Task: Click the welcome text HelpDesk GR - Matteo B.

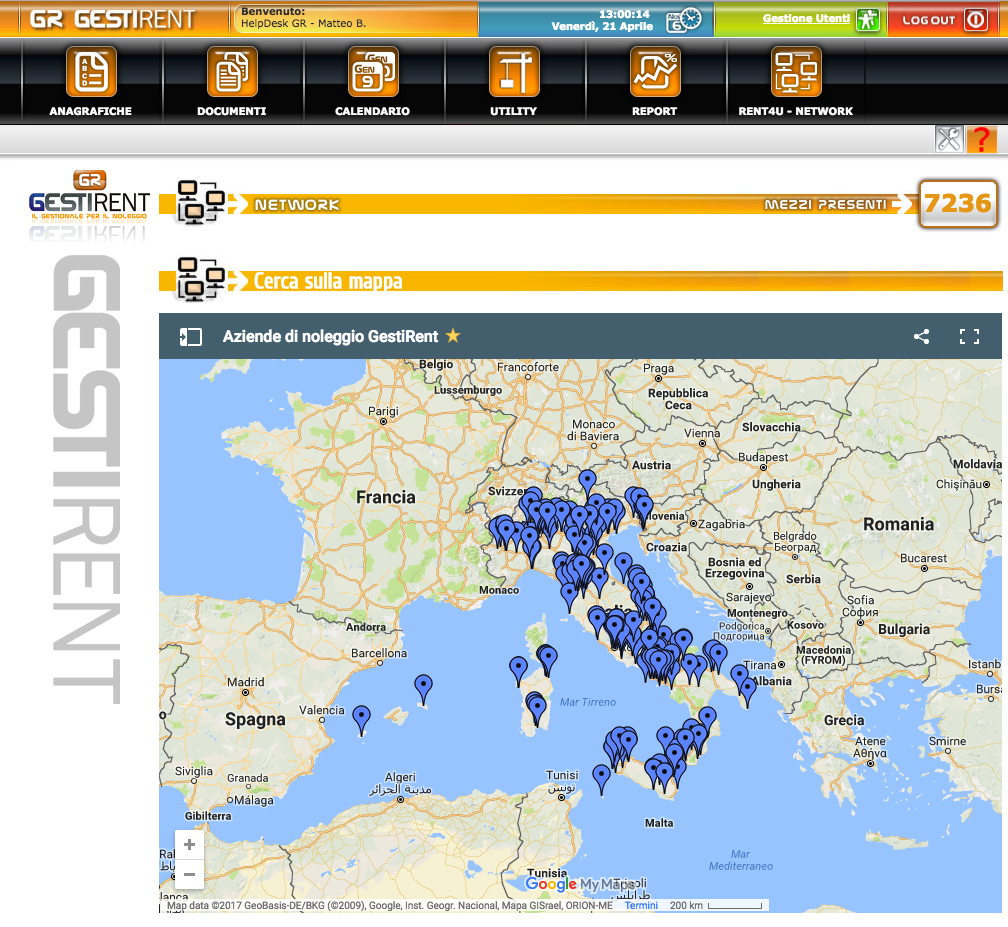Action: pos(303,23)
